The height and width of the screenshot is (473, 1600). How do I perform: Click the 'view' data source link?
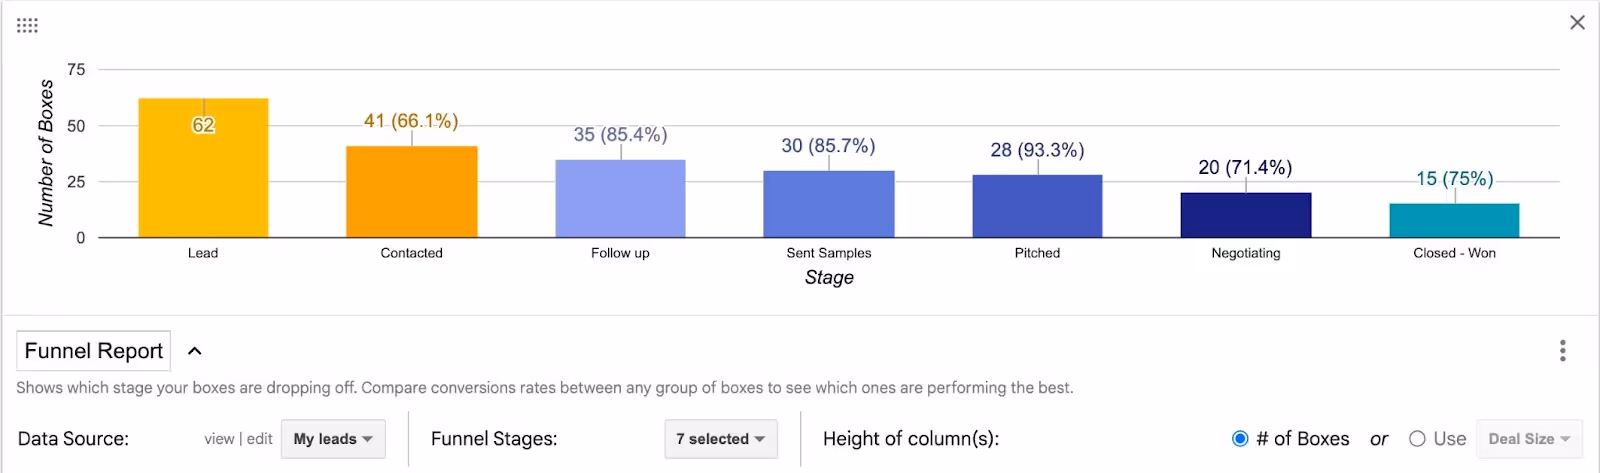click(x=219, y=439)
